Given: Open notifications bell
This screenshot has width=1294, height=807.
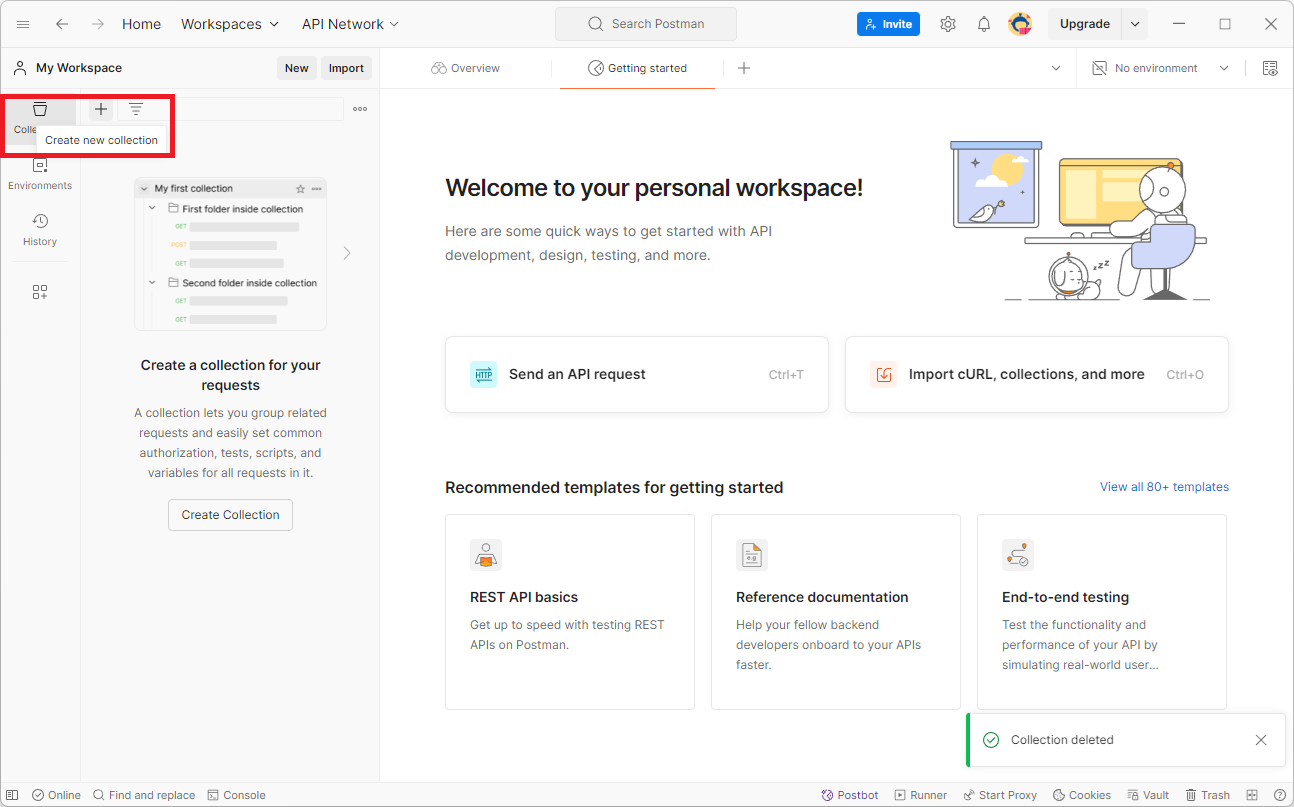Looking at the screenshot, I should coord(984,24).
